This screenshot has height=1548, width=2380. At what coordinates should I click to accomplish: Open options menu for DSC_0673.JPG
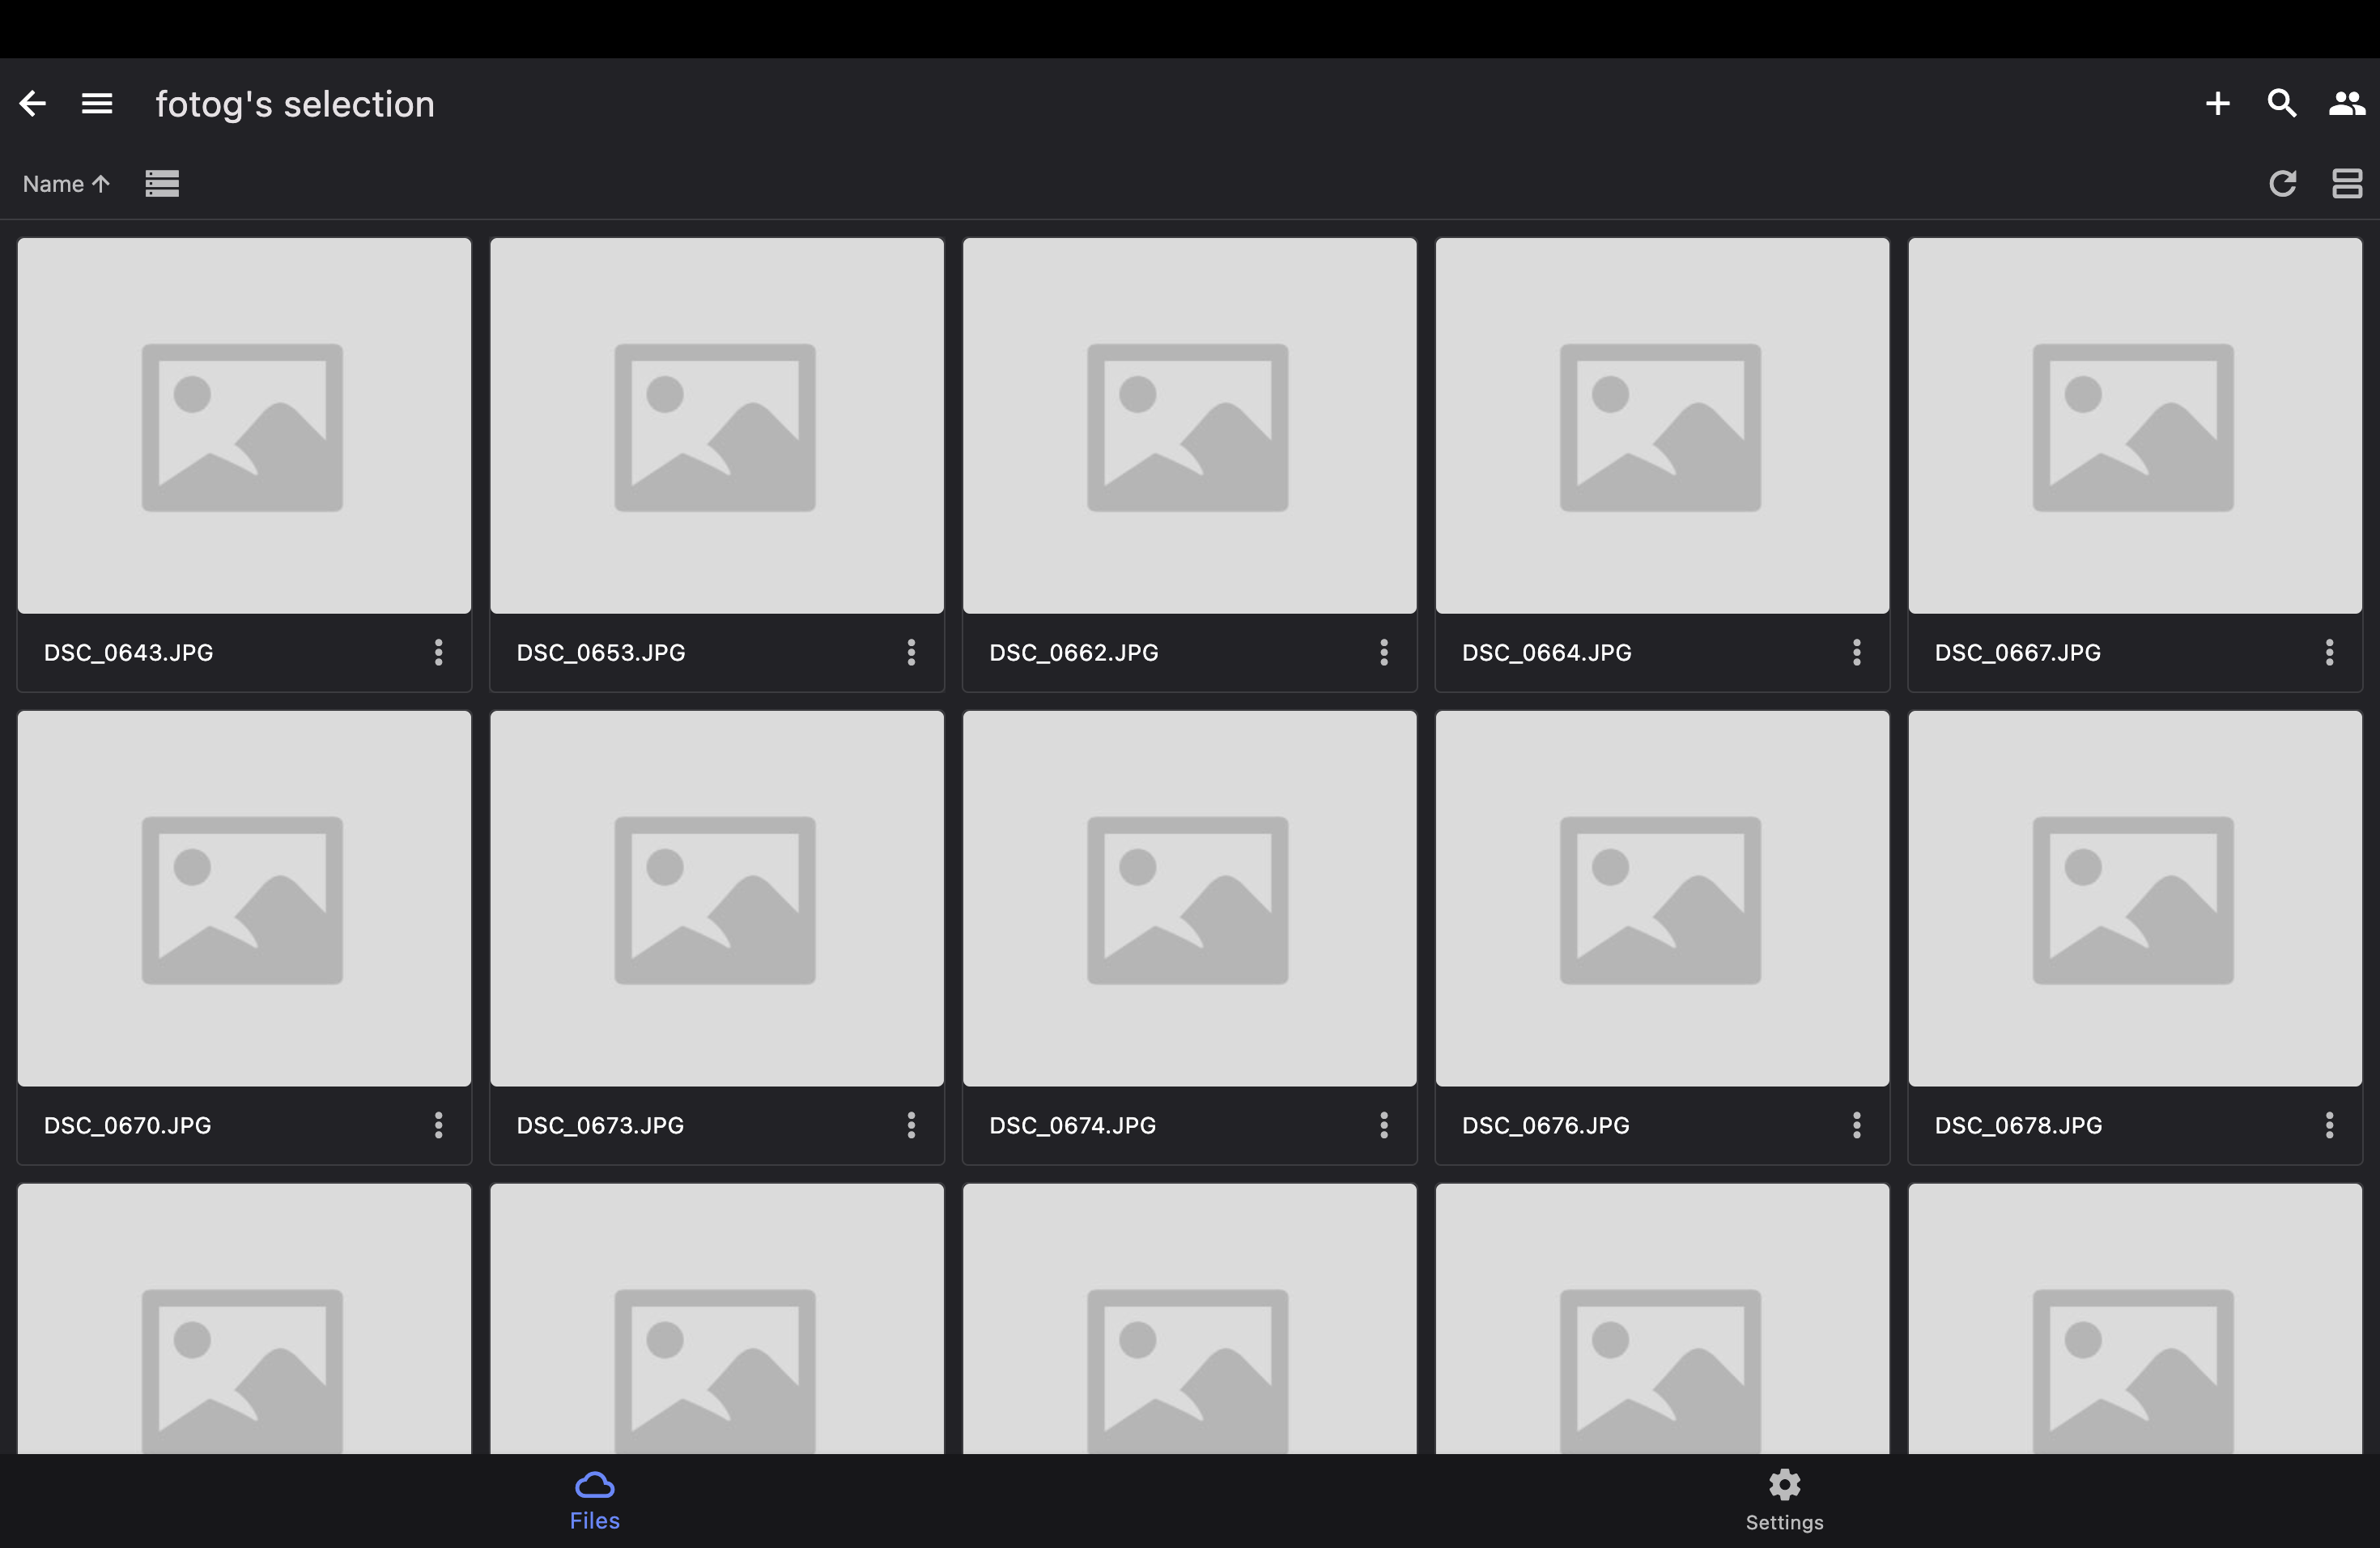[911, 1125]
